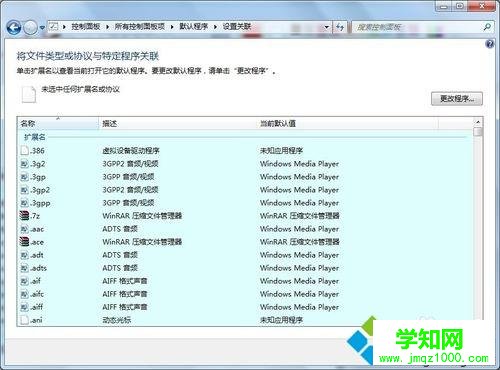Select the .aif file icon
The height and width of the screenshot is (370, 500).
[24, 281]
